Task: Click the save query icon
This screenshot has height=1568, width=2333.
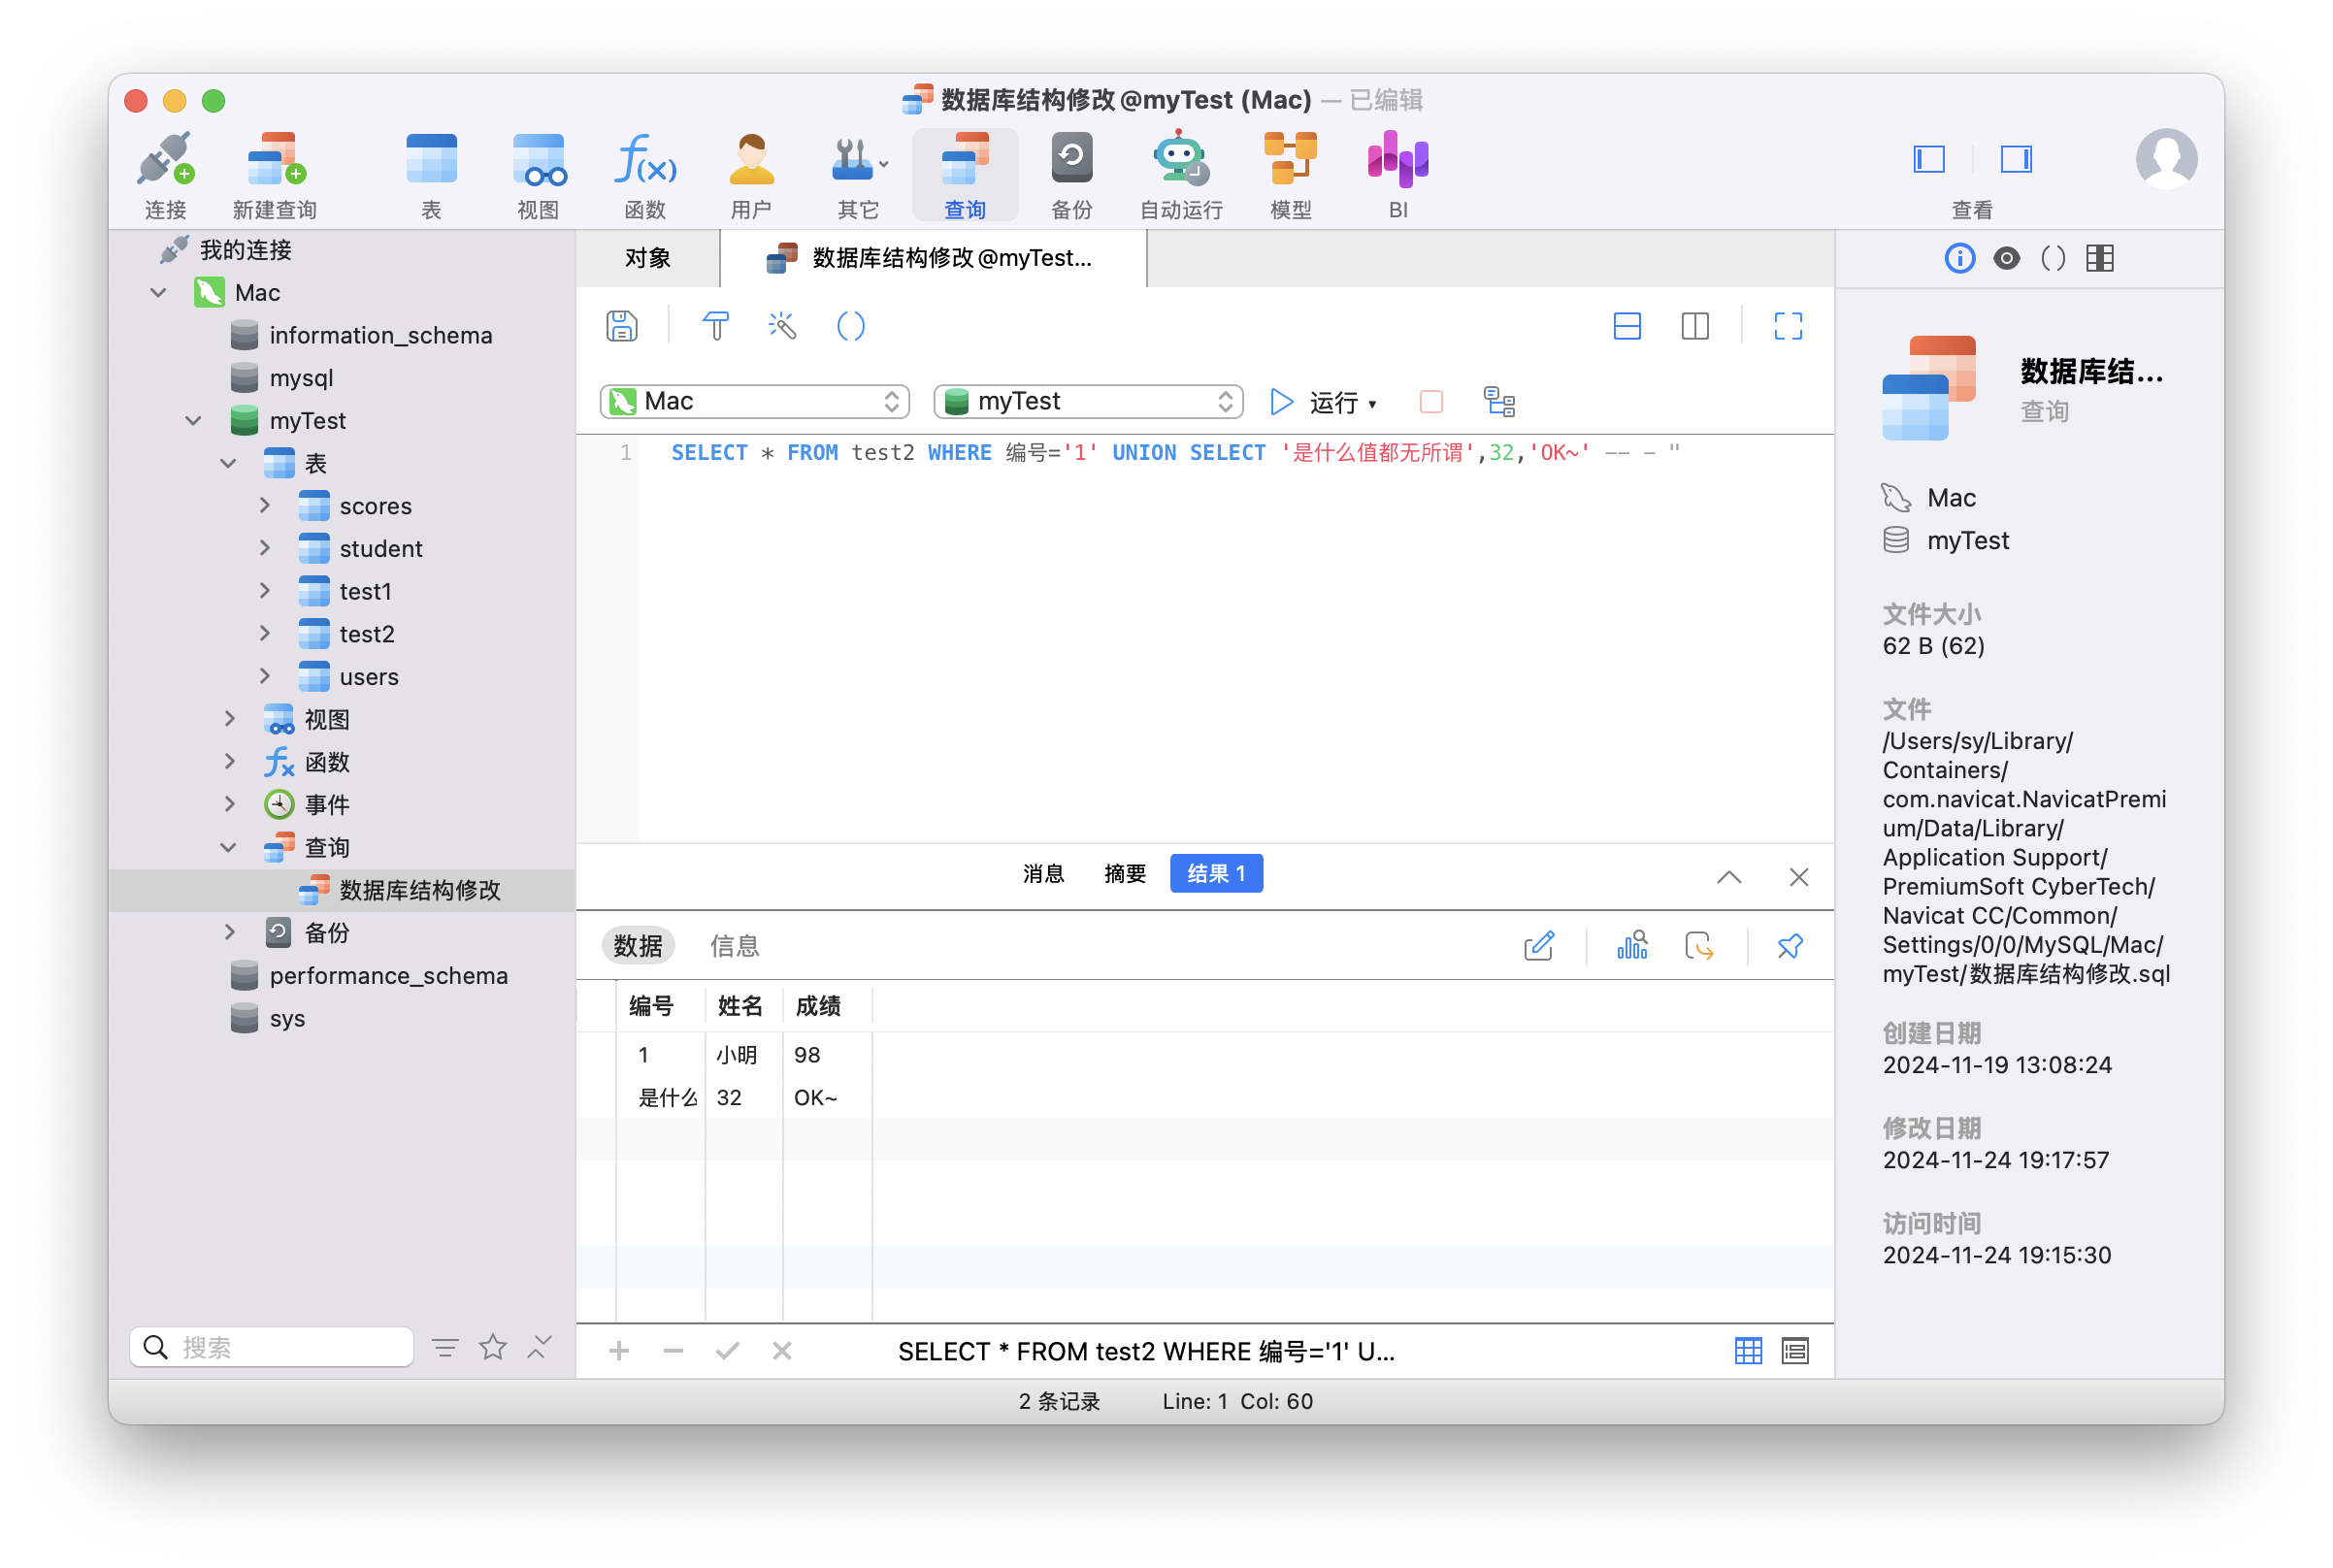Action: pos(621,326)
